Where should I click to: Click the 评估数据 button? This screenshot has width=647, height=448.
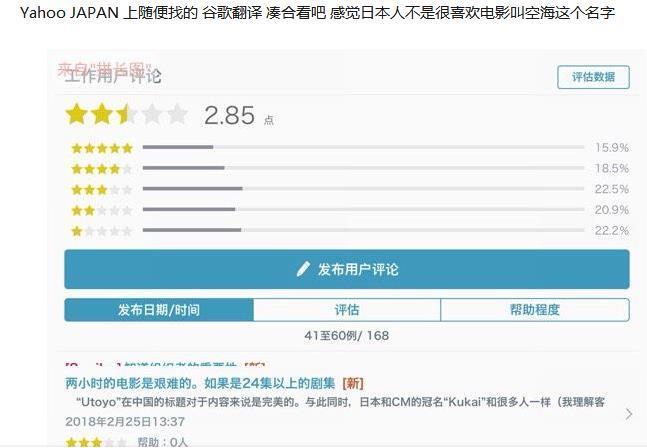pos(593,77)
